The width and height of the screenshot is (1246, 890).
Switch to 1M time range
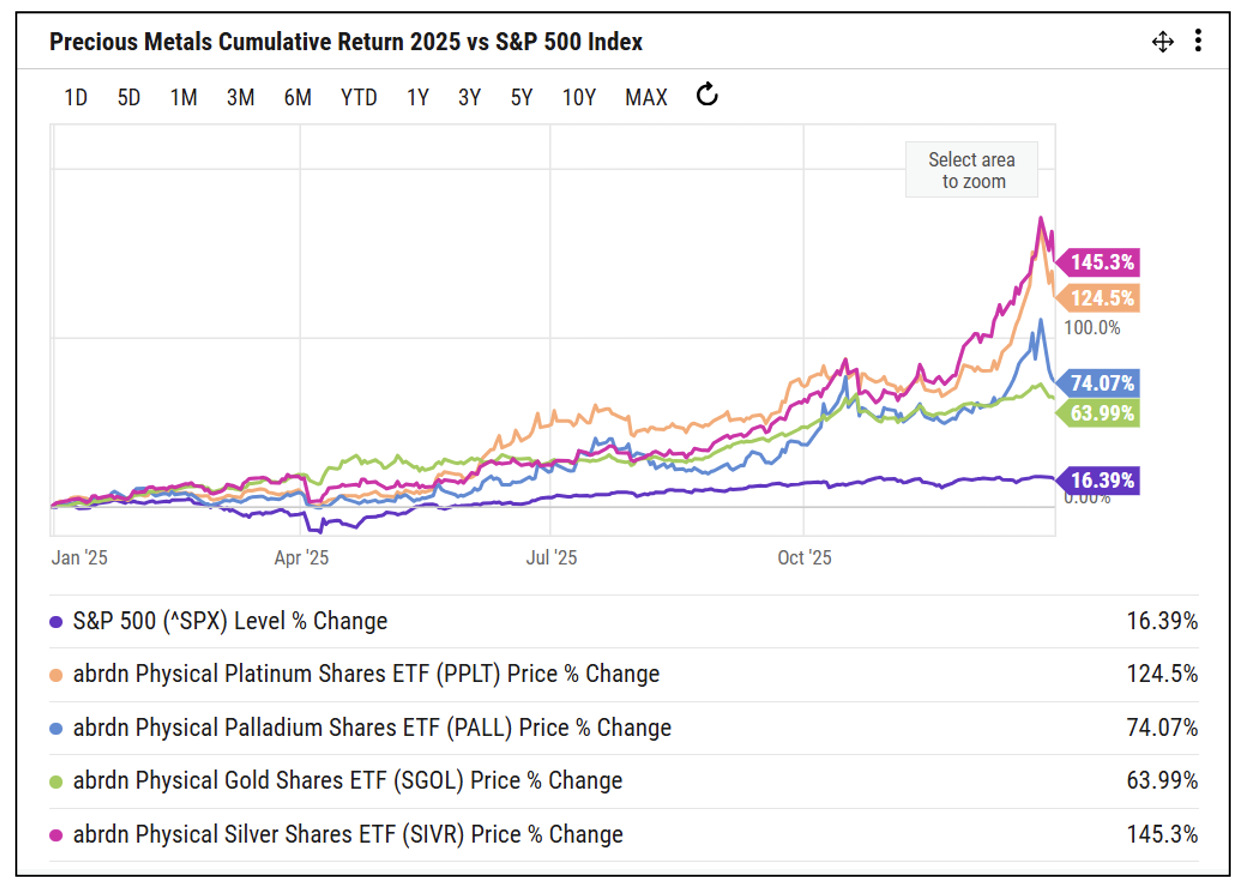coord(183,97)
